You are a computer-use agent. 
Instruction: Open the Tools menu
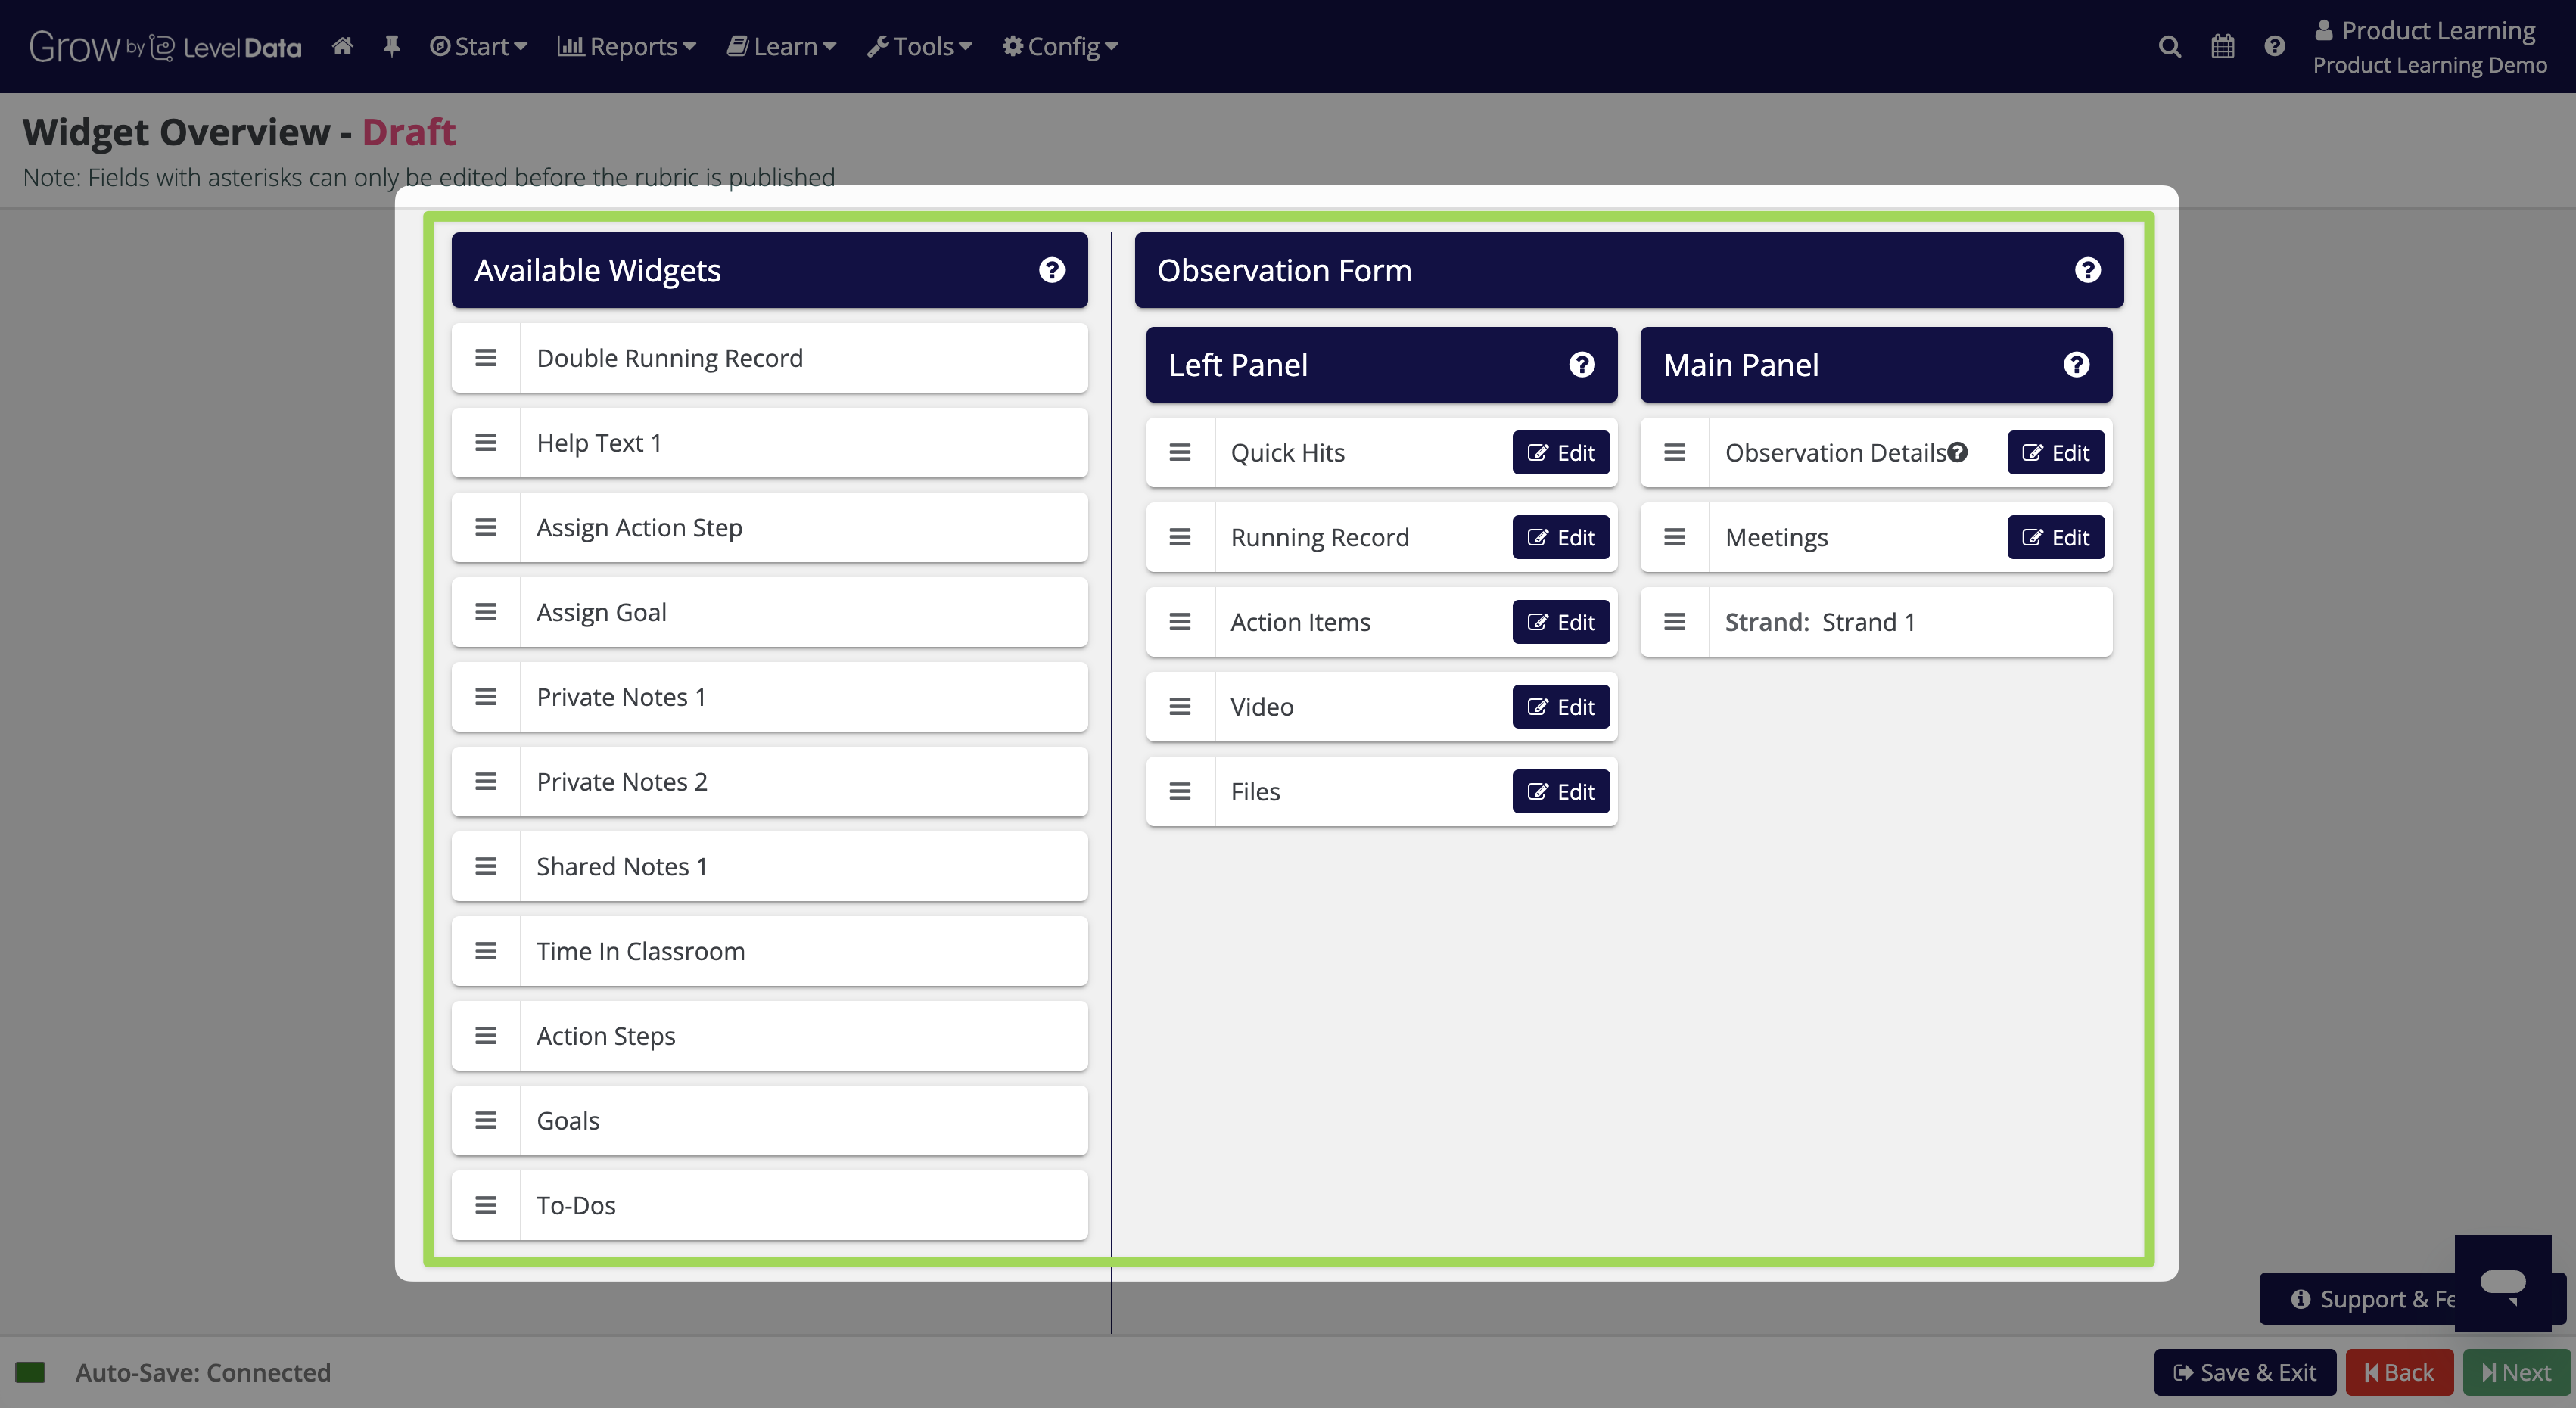coord(919,46)
